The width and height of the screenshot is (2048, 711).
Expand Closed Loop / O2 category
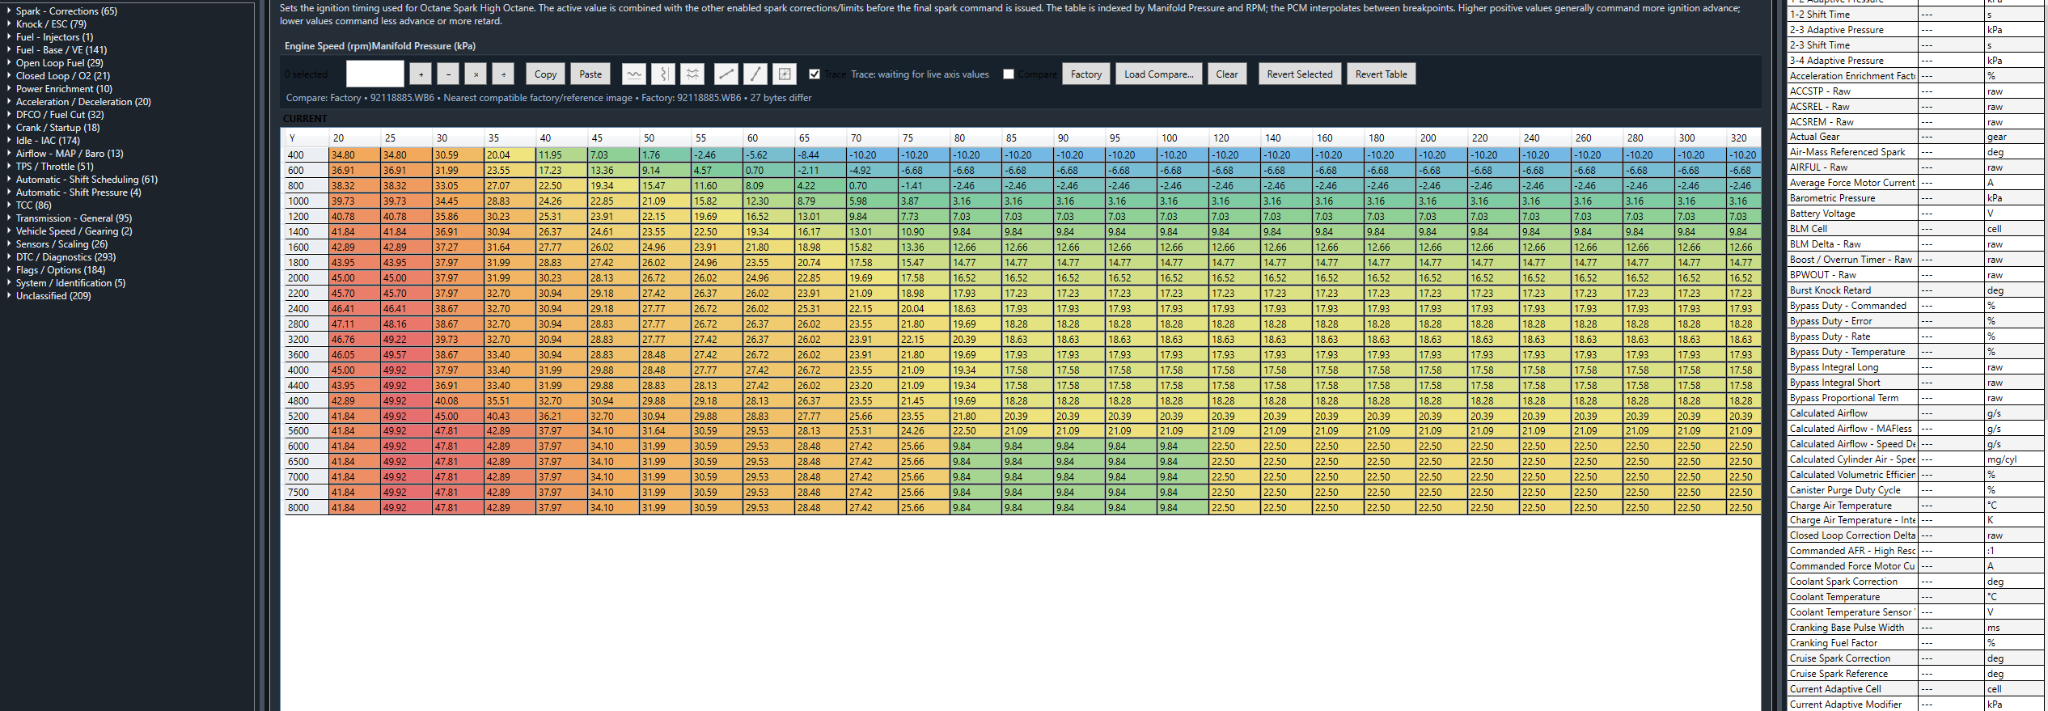click(x=9, y=76)
